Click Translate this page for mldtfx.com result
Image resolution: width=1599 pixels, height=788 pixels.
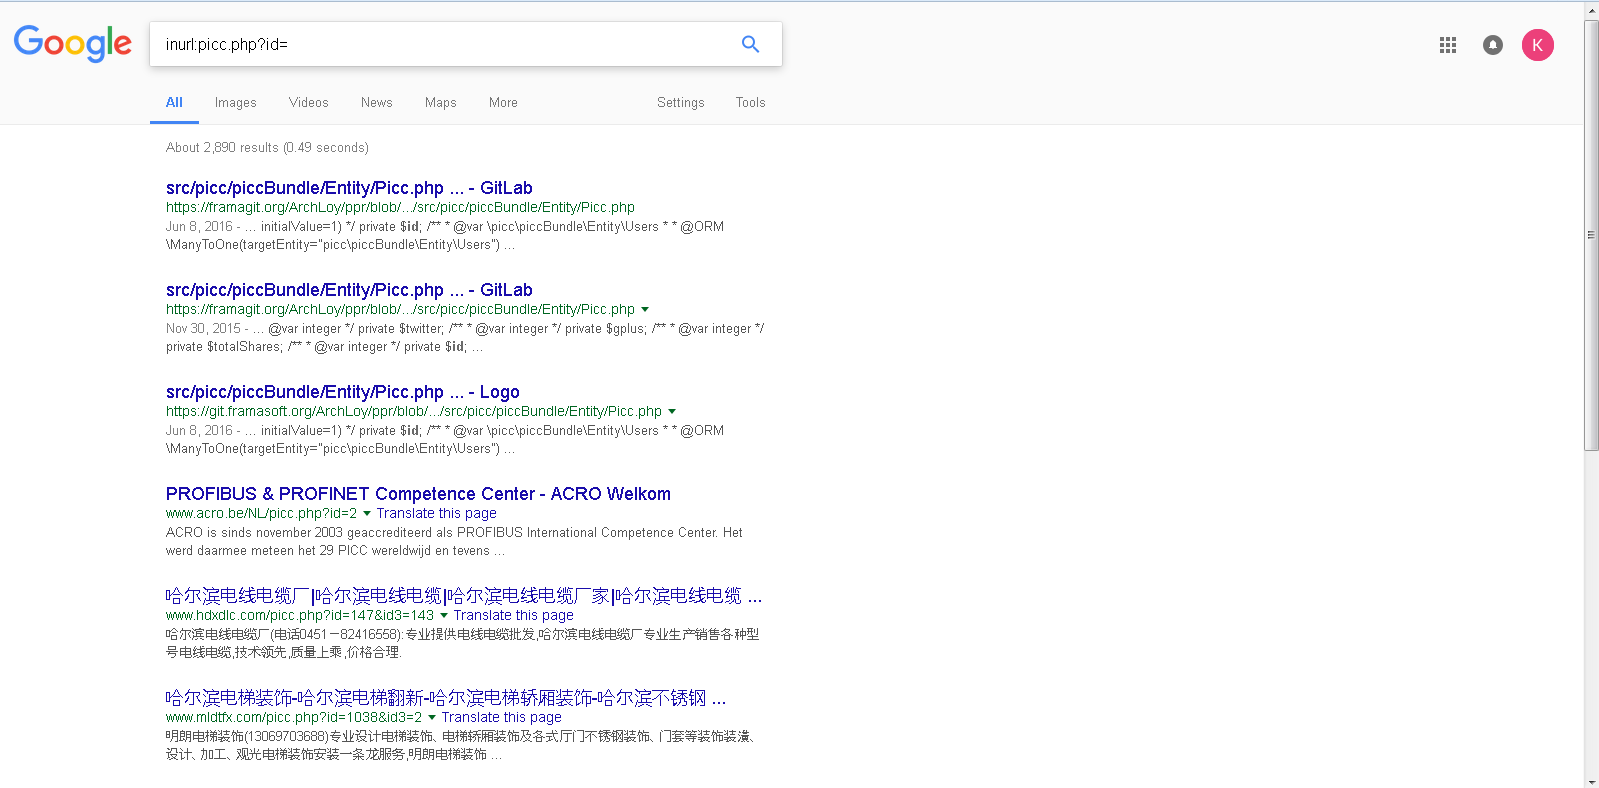coord(501,717)
